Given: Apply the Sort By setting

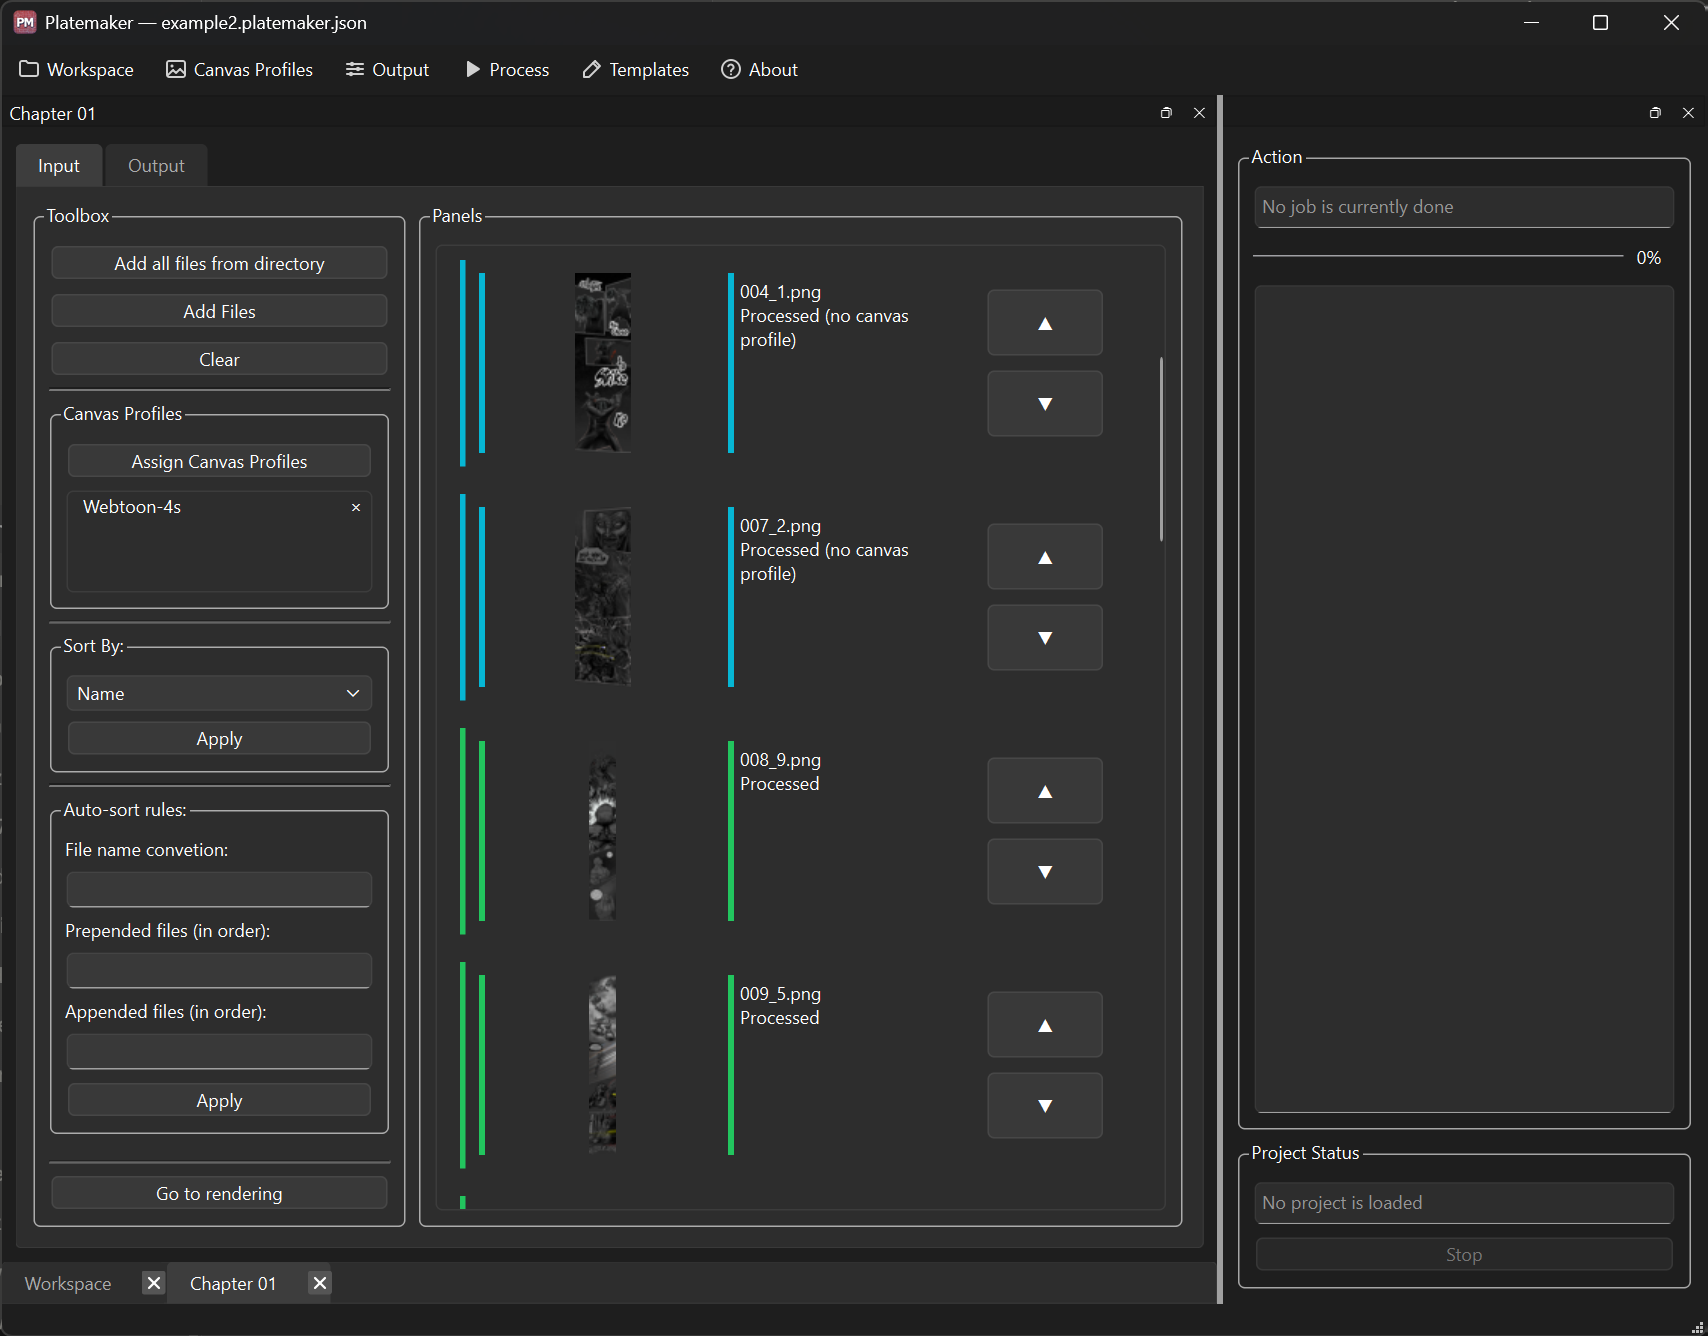Looking at the screenshot, I should [219, 739].
